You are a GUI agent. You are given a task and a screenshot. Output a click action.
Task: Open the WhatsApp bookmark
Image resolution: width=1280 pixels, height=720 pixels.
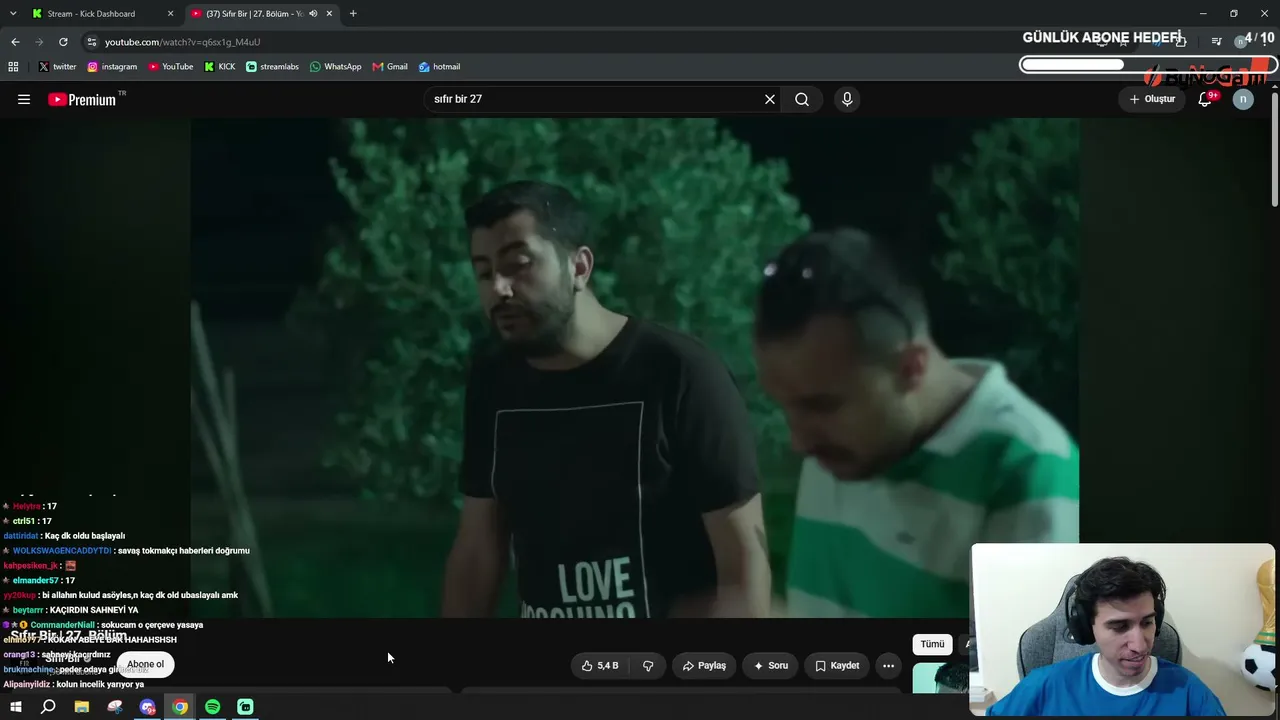coord(335,67)
